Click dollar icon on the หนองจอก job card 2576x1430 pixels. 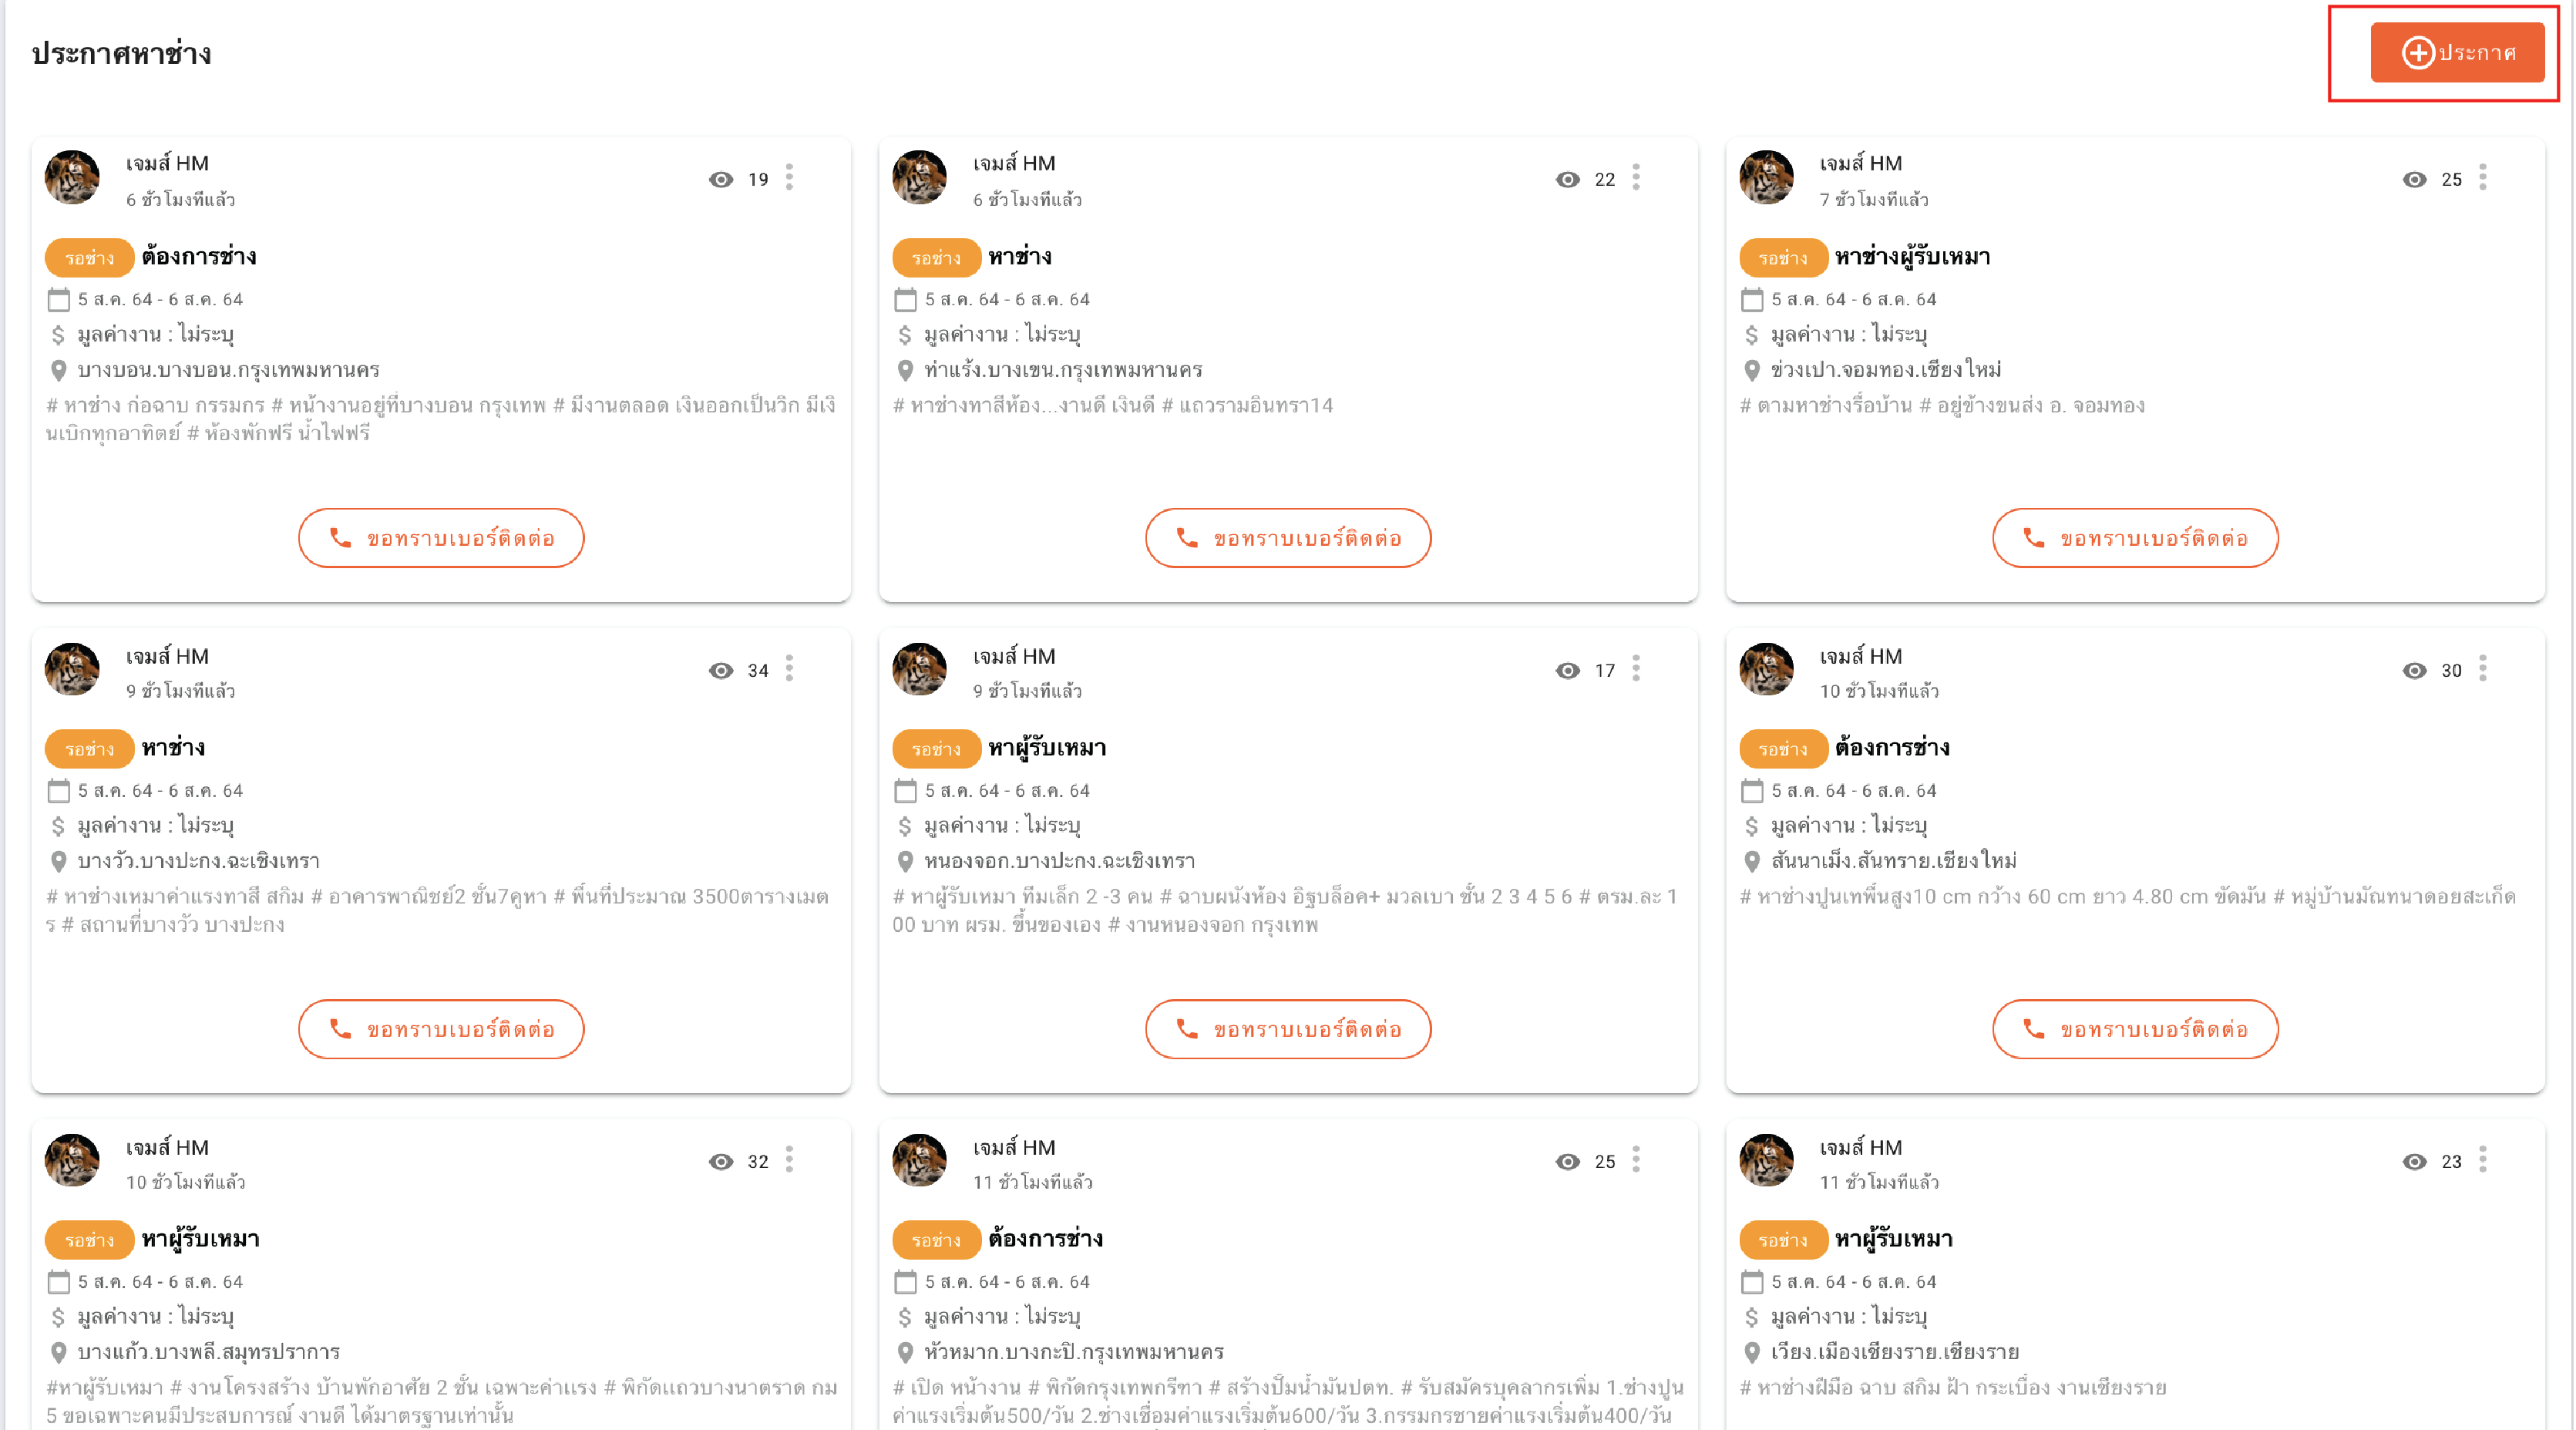905,826
